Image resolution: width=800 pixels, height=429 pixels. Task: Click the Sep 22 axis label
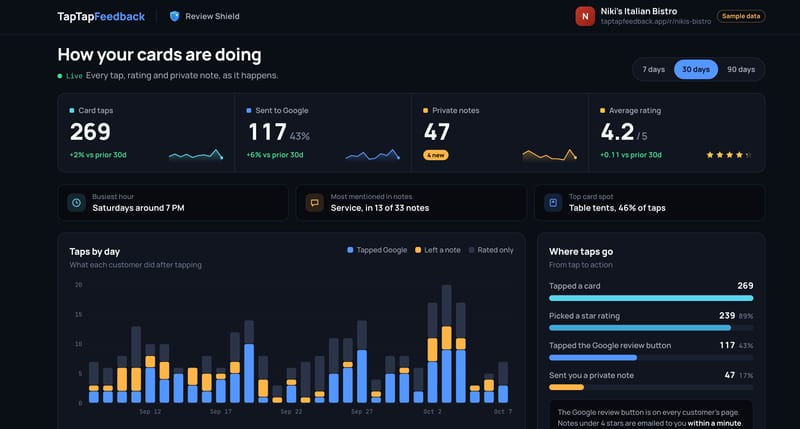[x=291, y=411]
